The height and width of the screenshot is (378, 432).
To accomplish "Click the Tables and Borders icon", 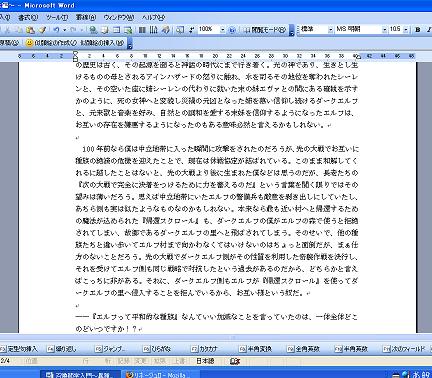I will click(x=105, y=30).
